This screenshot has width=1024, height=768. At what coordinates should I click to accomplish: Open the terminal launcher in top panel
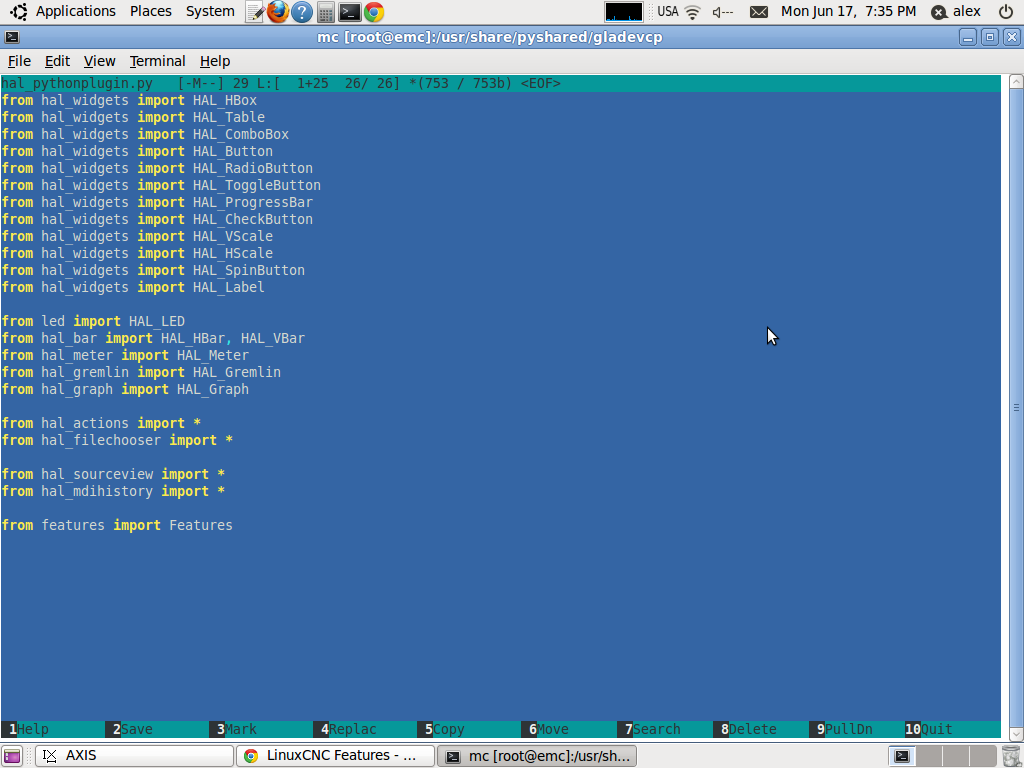pyautogui.click(x=350, y=12)
